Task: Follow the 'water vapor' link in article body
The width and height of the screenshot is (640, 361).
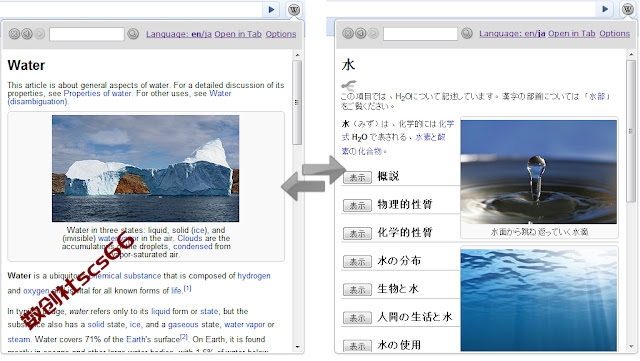Action: point(244,325)
